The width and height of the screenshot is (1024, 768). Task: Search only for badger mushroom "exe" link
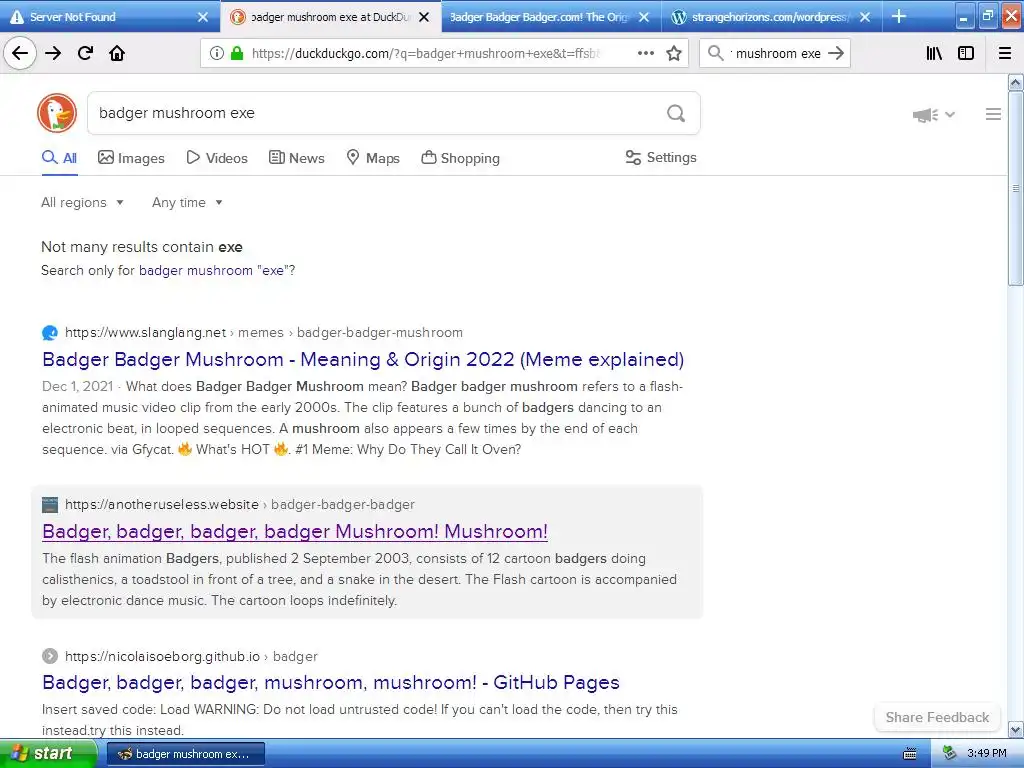[212, 270]
